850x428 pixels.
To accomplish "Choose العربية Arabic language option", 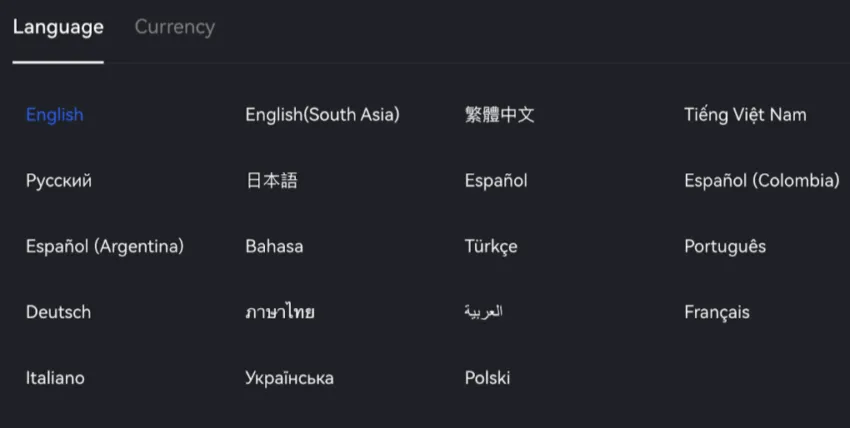I will point(483,312).
